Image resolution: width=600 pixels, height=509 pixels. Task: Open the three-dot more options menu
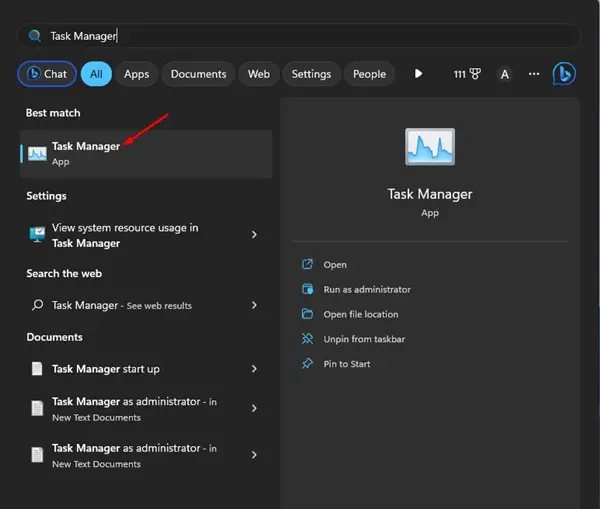534,74
